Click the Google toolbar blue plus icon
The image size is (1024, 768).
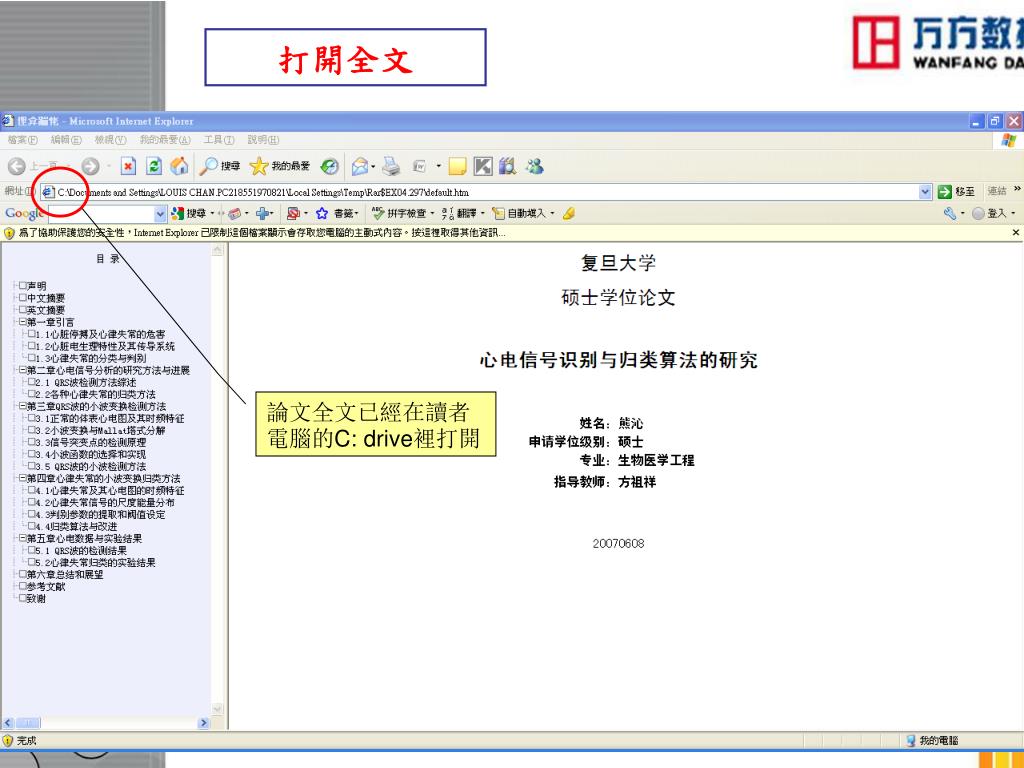click(263, 214)
